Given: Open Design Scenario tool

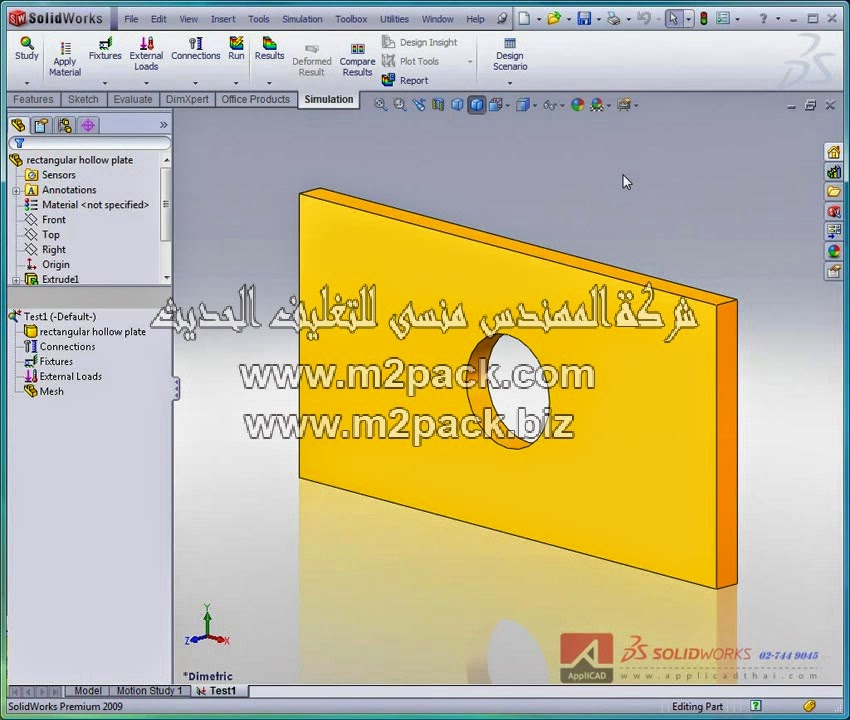Looking at the screenshot, I should click(x=510, y=54).
